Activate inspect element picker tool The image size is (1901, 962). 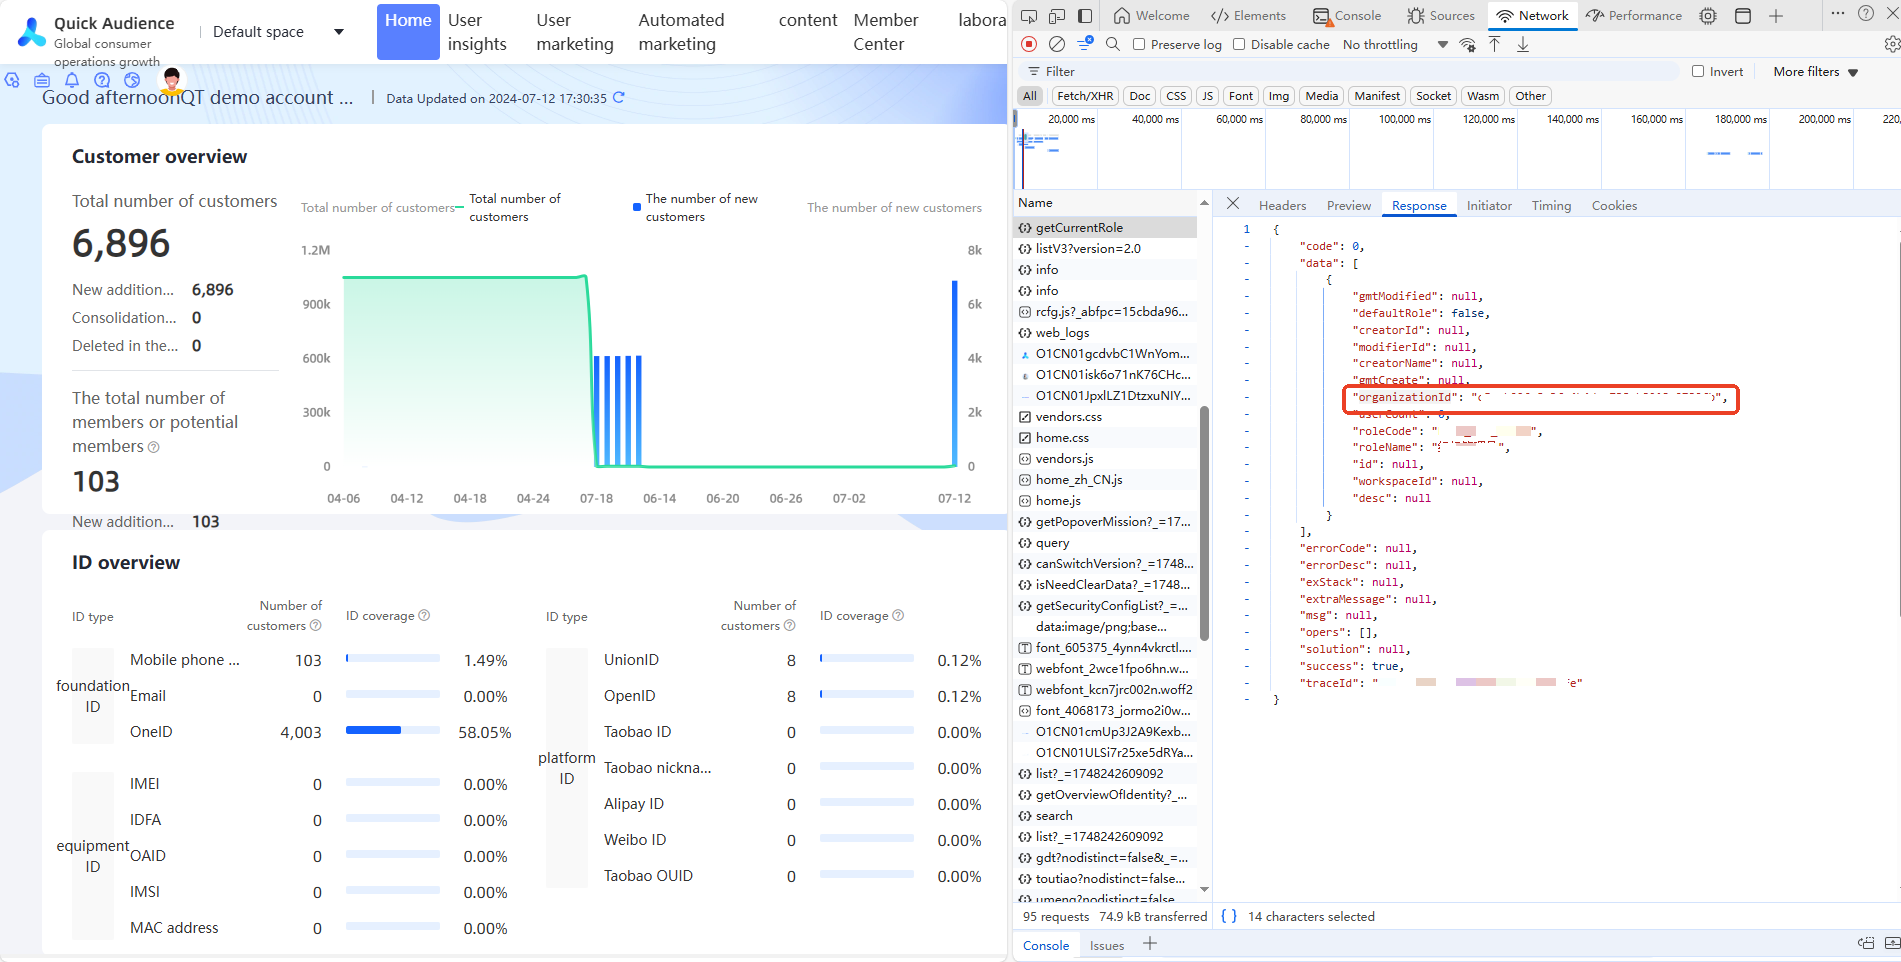tap(1028, 16)
